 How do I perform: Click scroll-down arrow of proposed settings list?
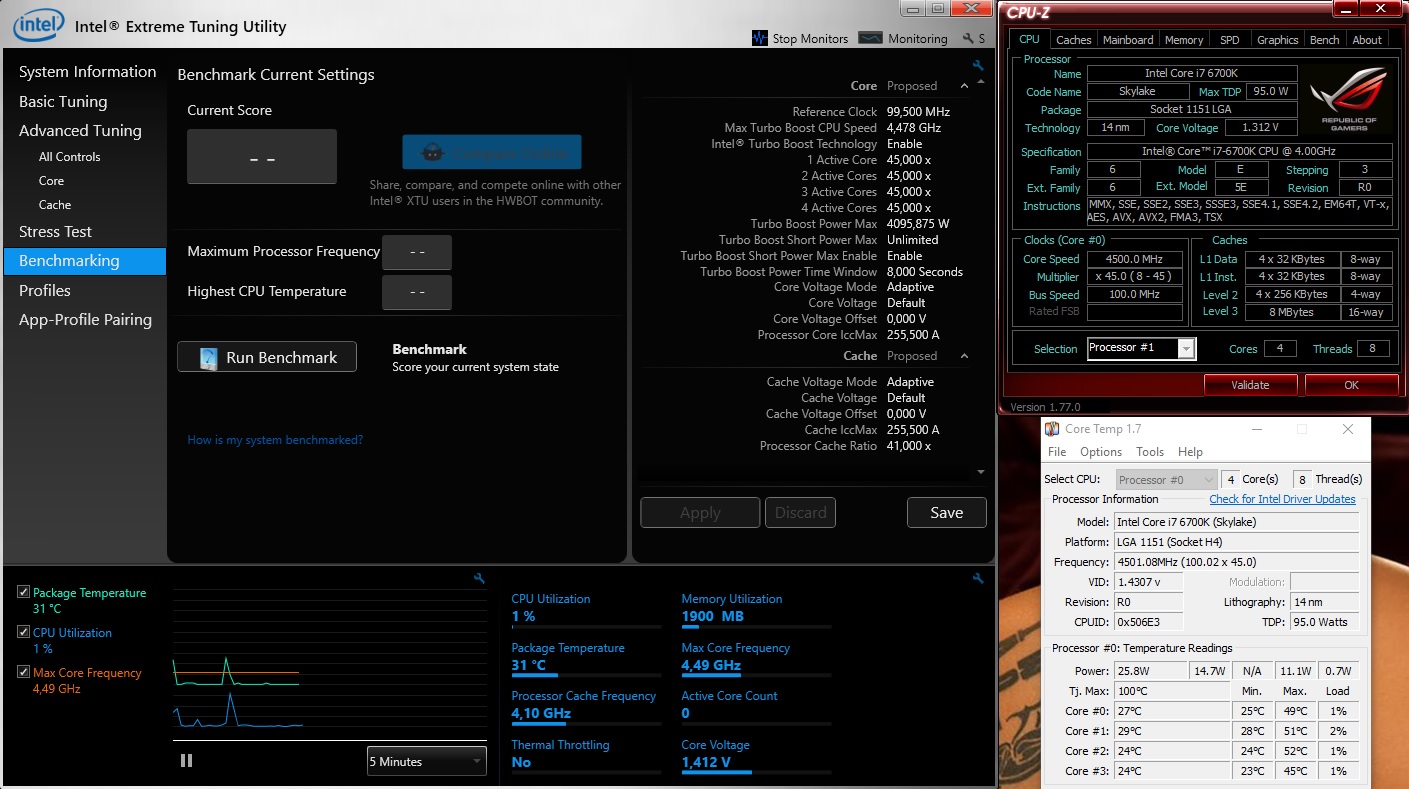(x=981, y=471)
